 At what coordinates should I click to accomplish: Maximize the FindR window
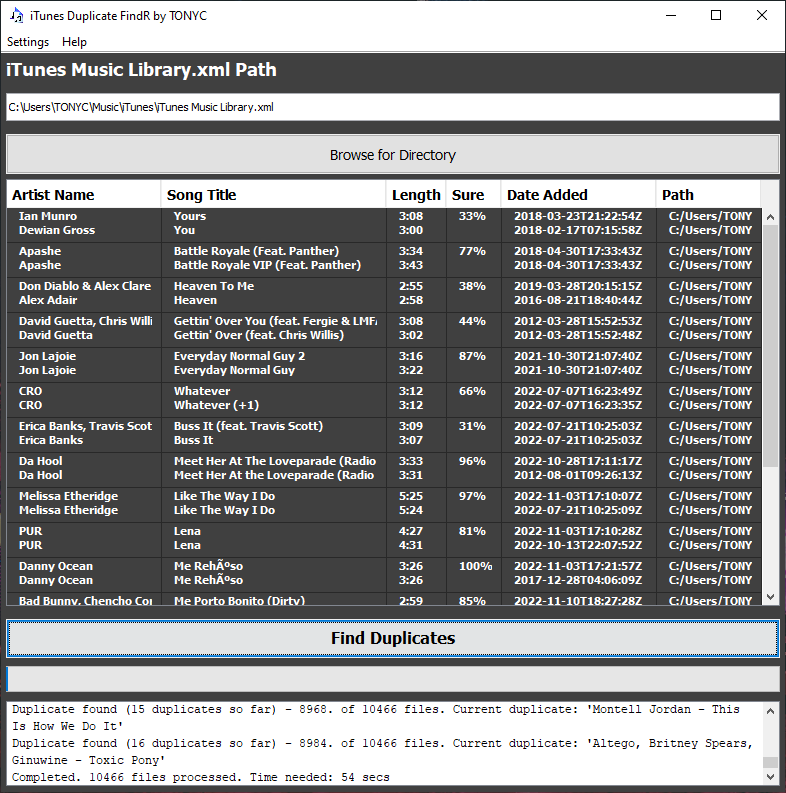coord(716,16)
